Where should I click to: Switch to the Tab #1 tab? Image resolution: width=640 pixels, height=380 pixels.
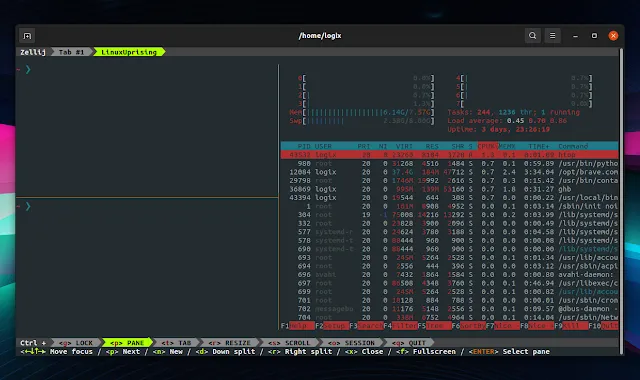71,52
